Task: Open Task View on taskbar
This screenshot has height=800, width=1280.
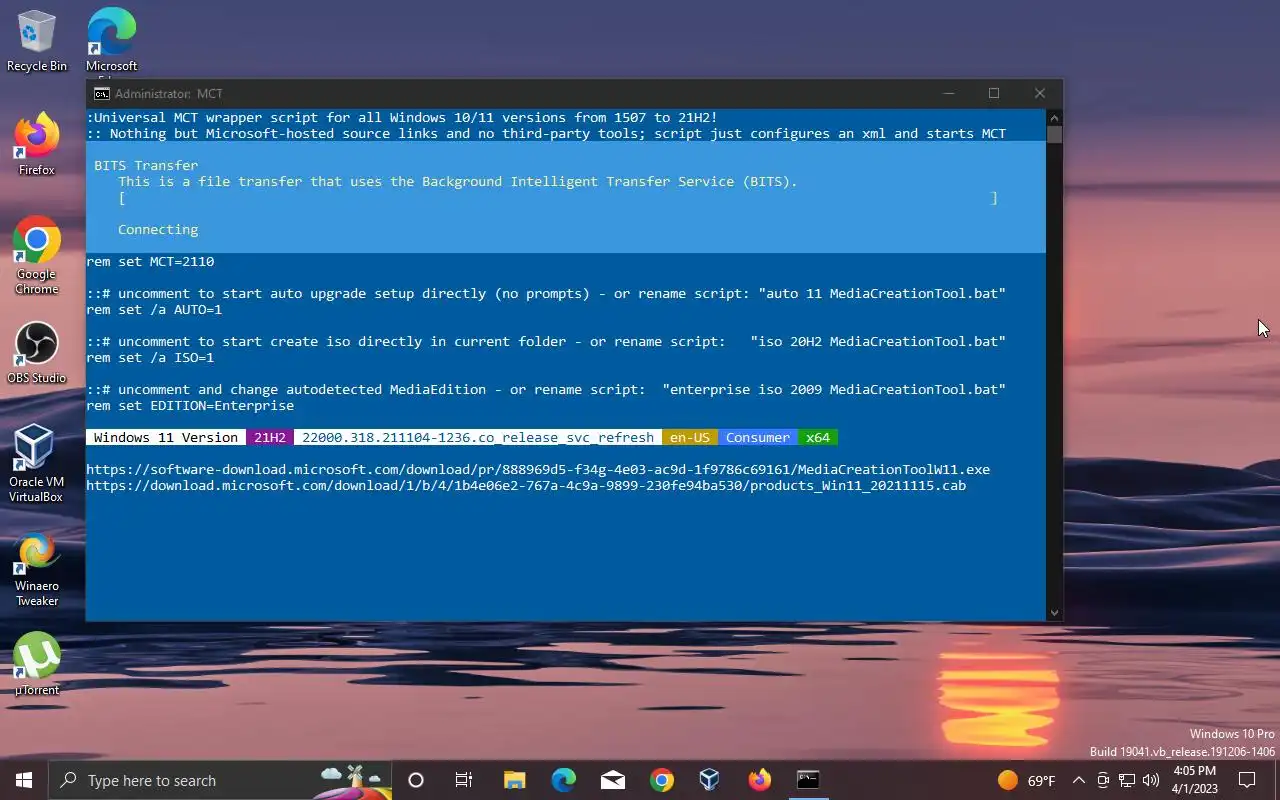Action: tap(464, 780)
